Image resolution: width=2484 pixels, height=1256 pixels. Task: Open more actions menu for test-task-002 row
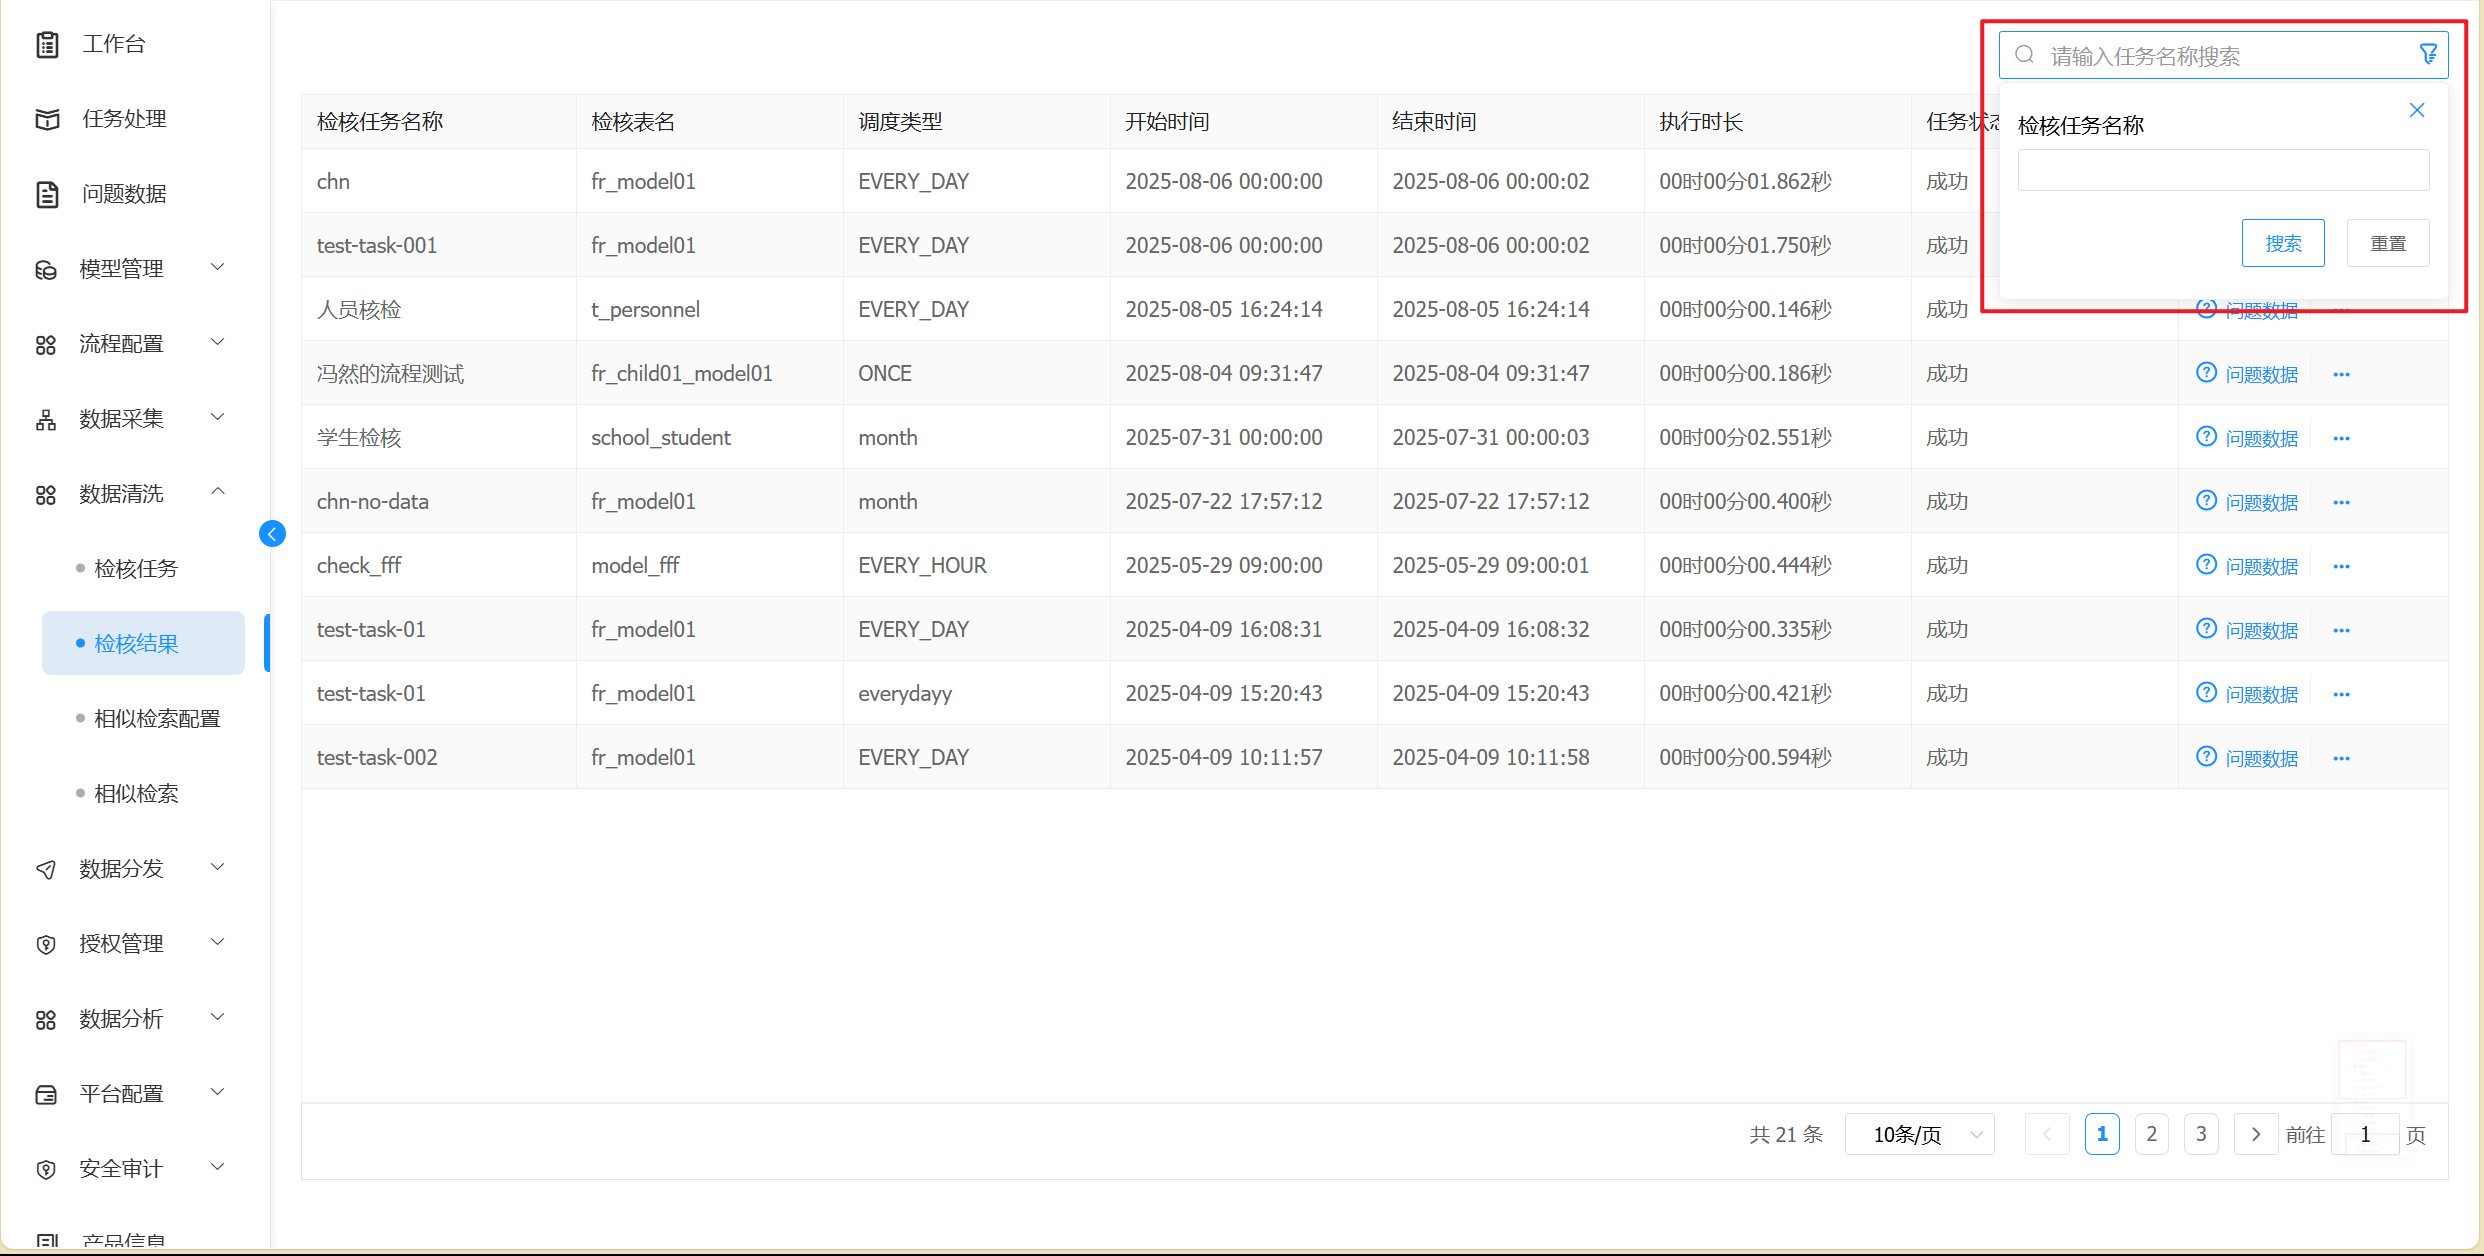click(x=2341, y=758)
